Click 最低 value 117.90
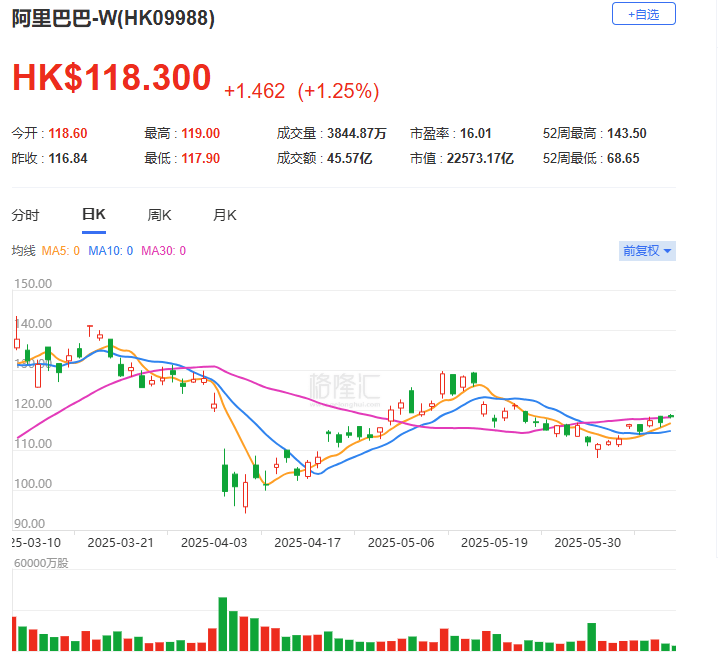 tap(201, 158)
